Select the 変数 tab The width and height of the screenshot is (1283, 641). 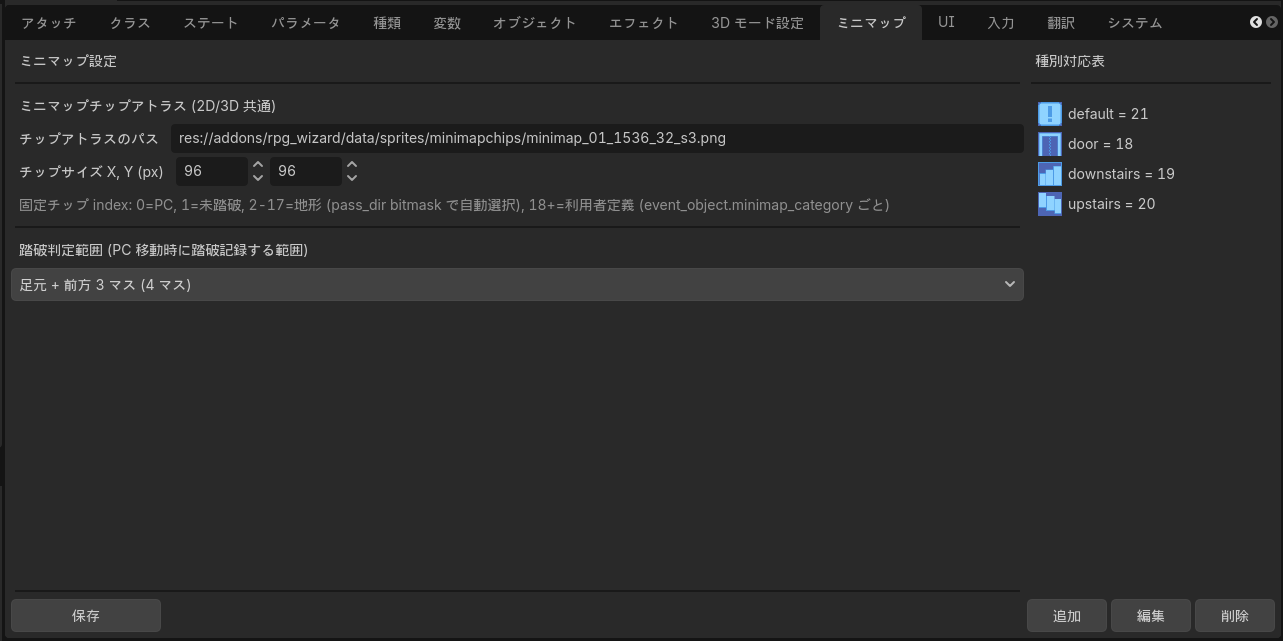[x=447, y=23]
